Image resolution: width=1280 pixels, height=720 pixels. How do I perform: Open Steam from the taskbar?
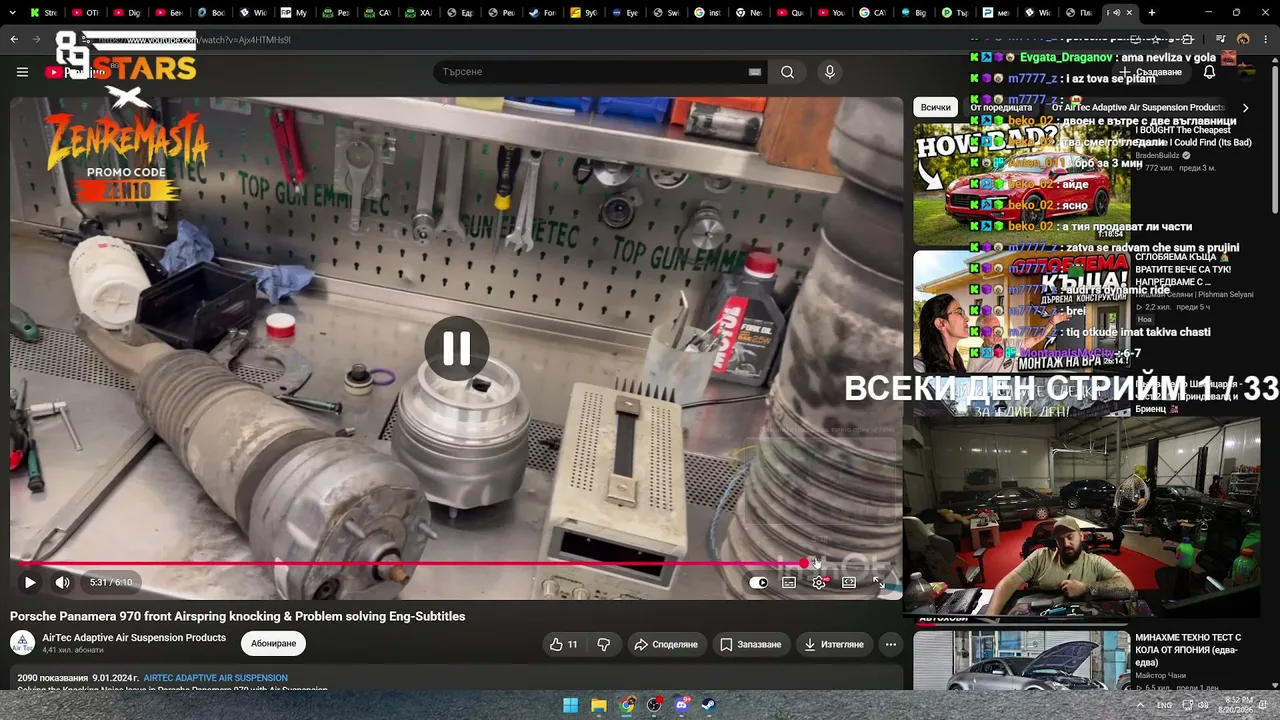pyautogui.click(x=709, y=705)
